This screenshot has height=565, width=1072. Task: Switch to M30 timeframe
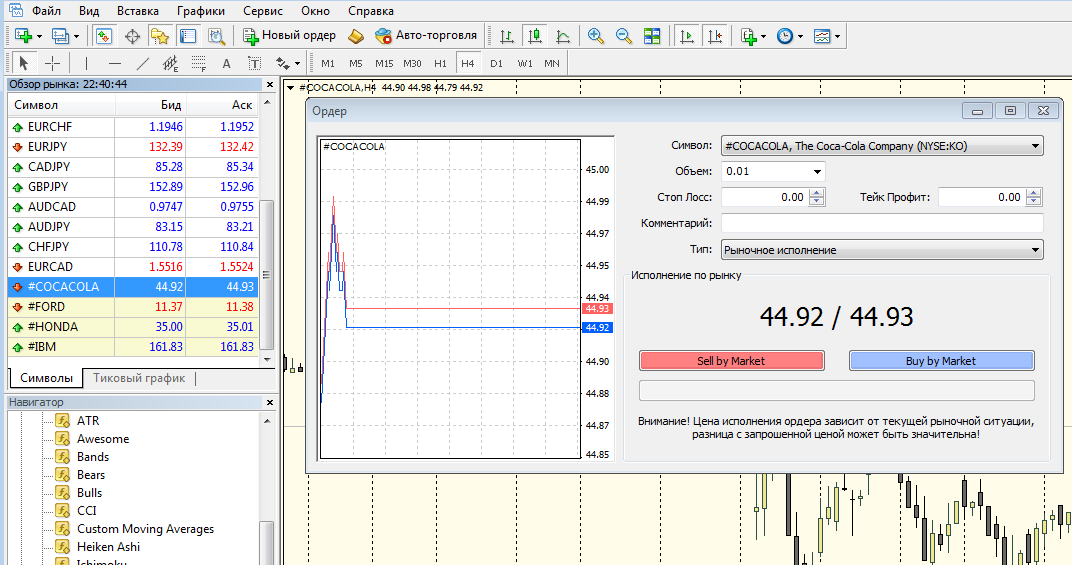coord(412,64)
